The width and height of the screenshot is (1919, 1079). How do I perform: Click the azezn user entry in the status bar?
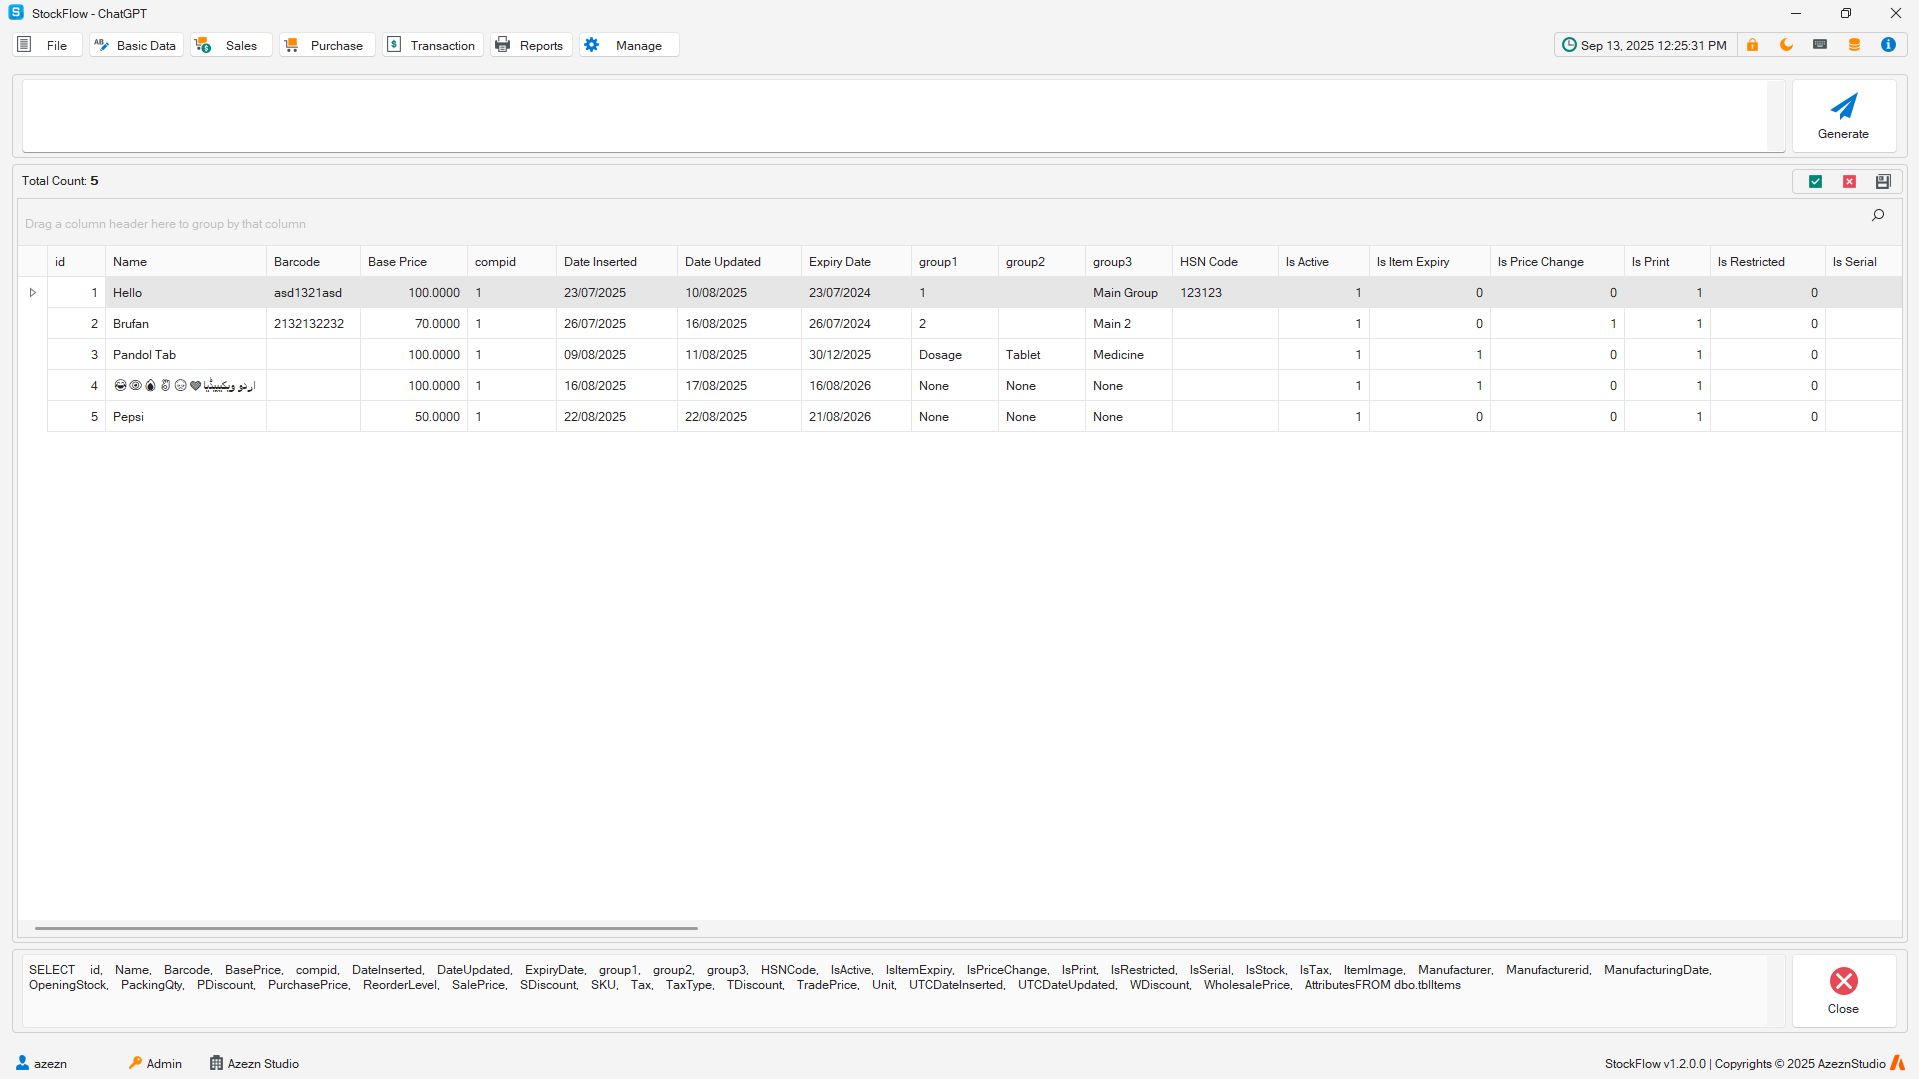point(42,1063)
